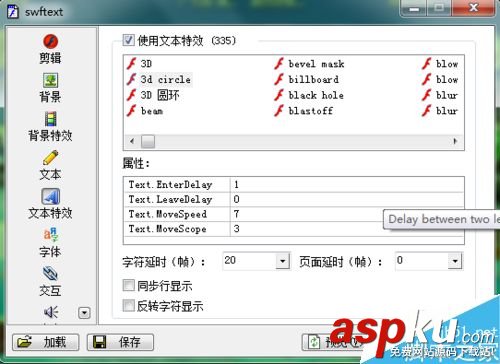Enable the 反转字符显示 checkbox
Screen dimensions: 500x364
129,306
